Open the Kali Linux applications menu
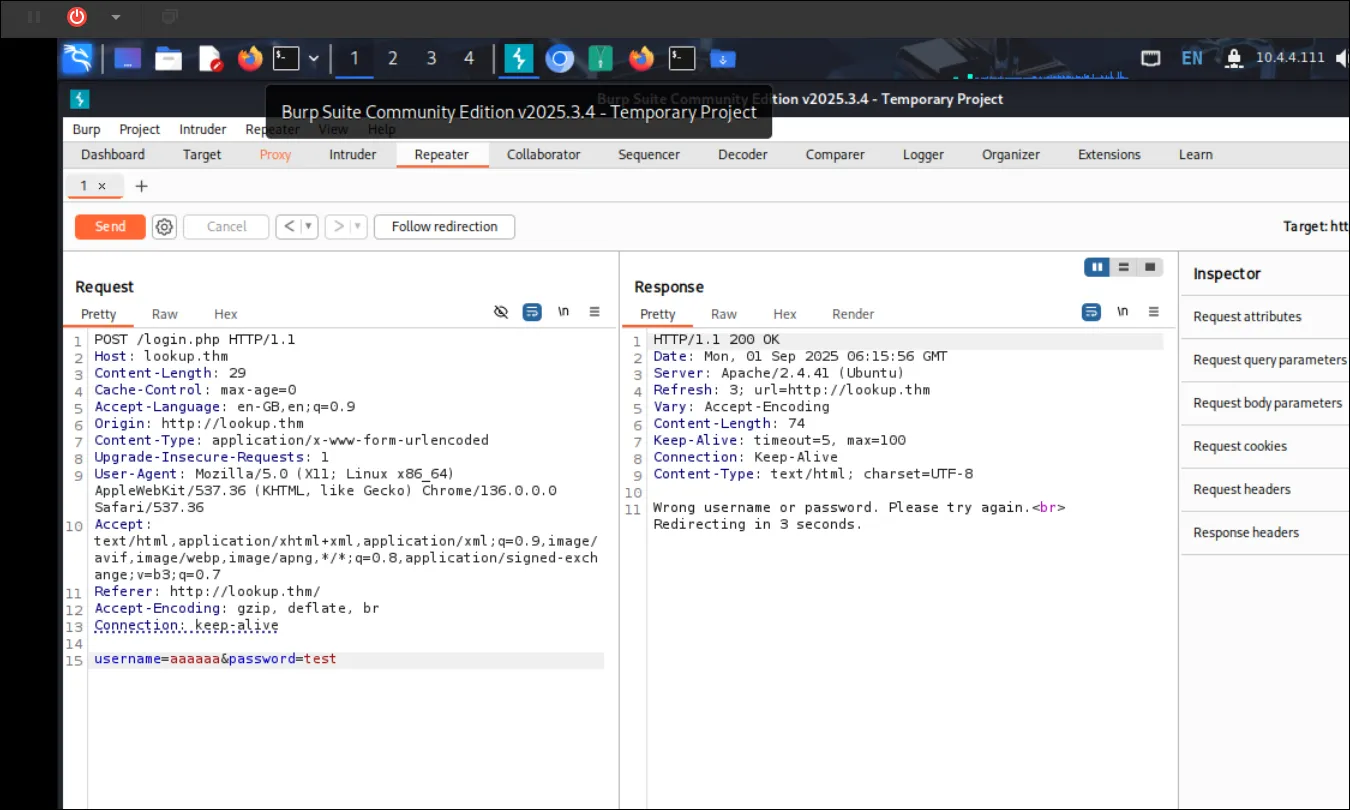 pos(78,58)
